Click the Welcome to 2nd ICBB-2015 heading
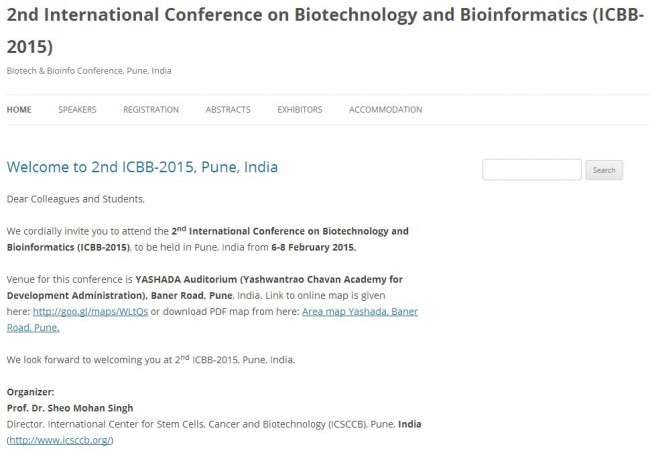 click(142, 166)
